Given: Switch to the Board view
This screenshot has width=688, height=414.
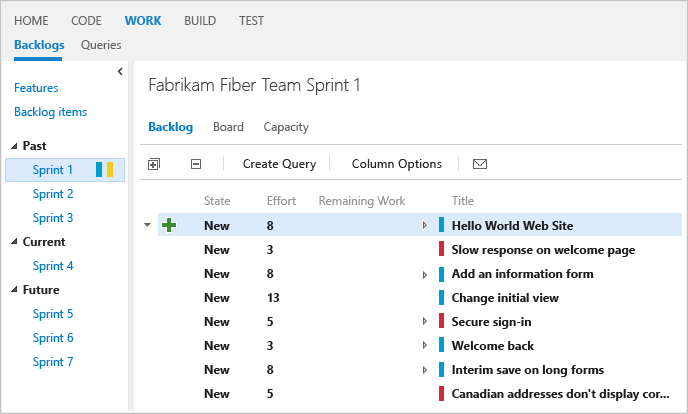Looking at the screenshot, I should click(228, 127).
